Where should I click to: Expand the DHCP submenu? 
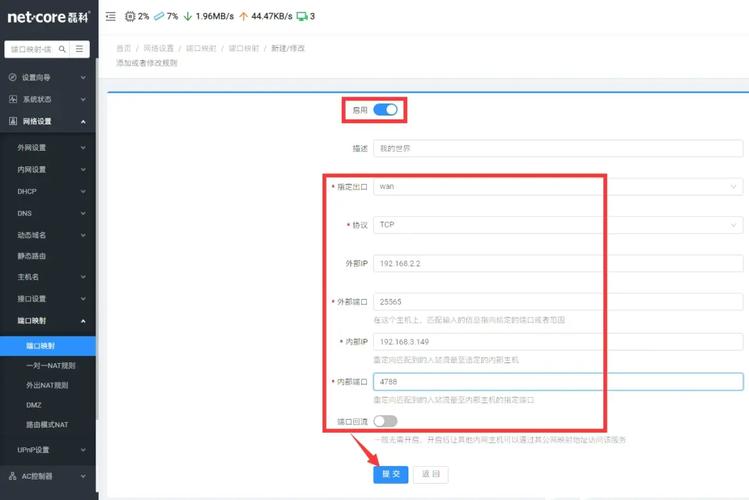click(x=48, y=191)
